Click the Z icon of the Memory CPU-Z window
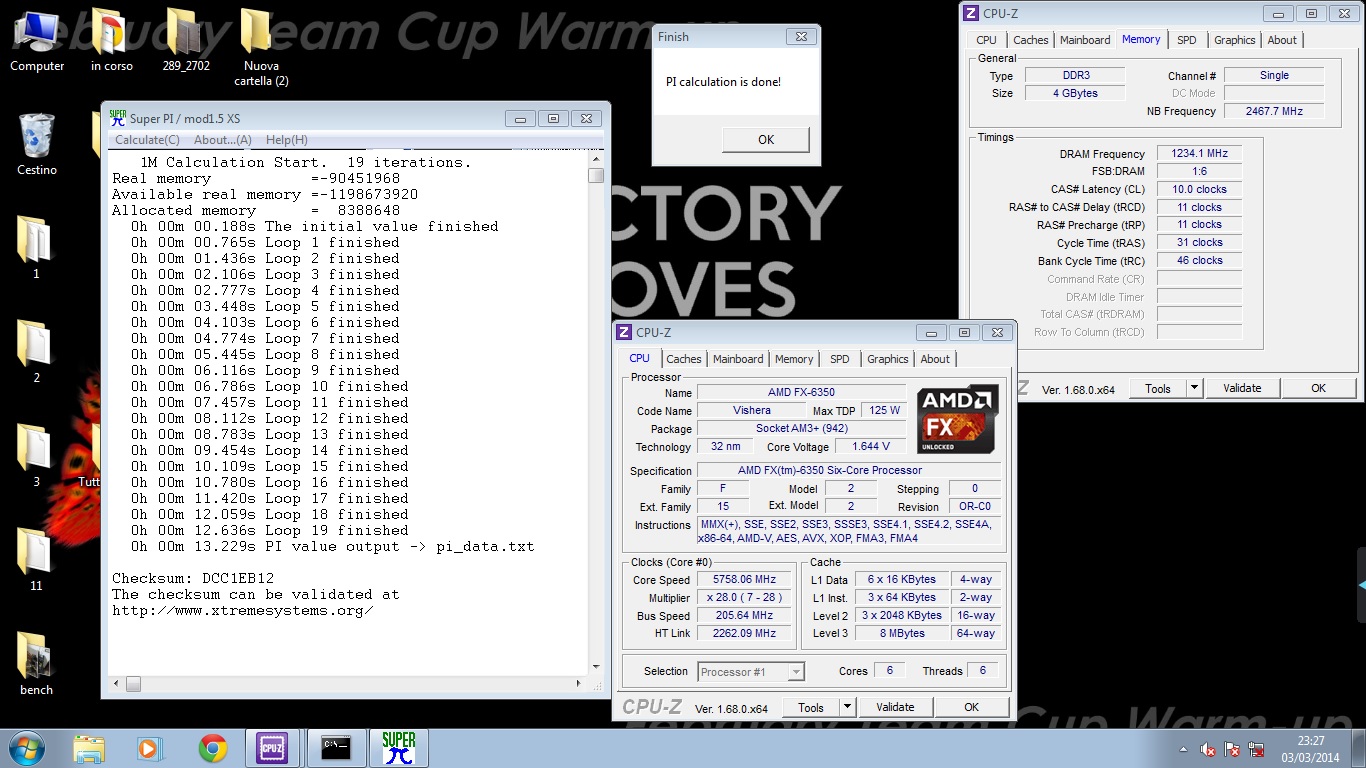 (x=971, y=14)
